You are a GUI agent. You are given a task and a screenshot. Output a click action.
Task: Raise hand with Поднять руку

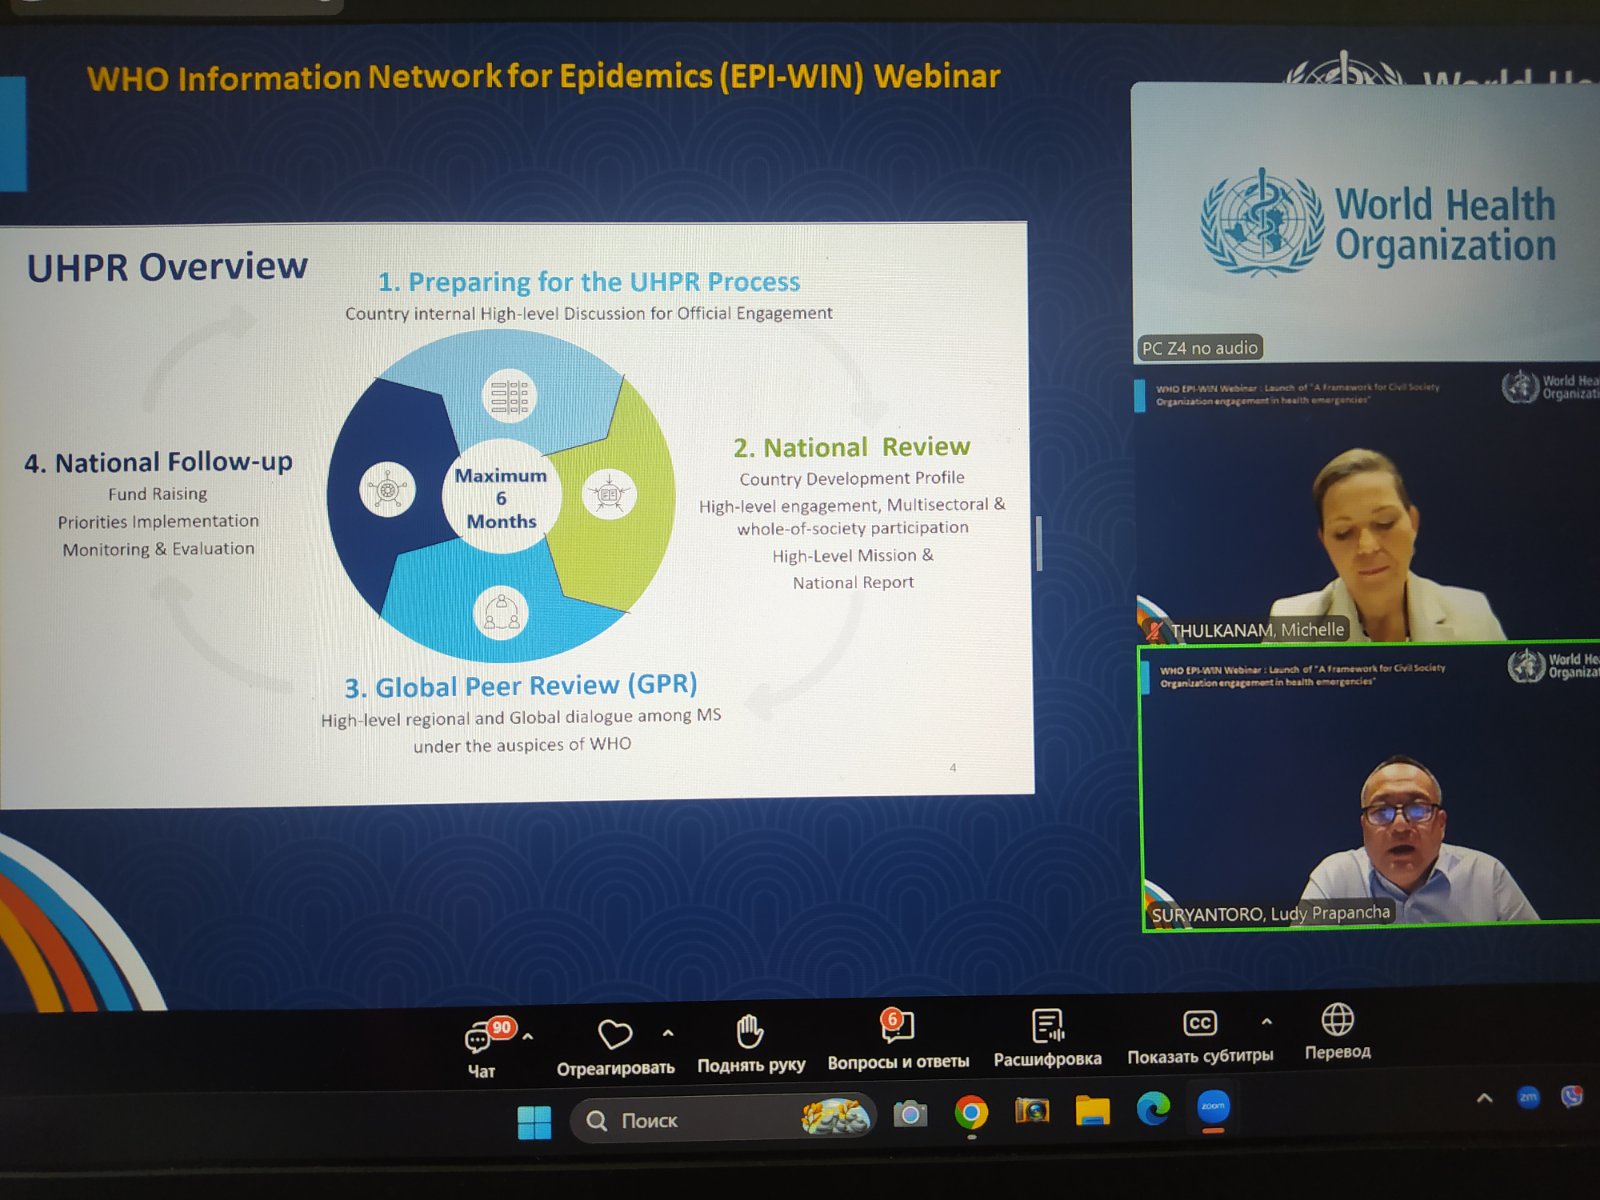(750, 1032)
